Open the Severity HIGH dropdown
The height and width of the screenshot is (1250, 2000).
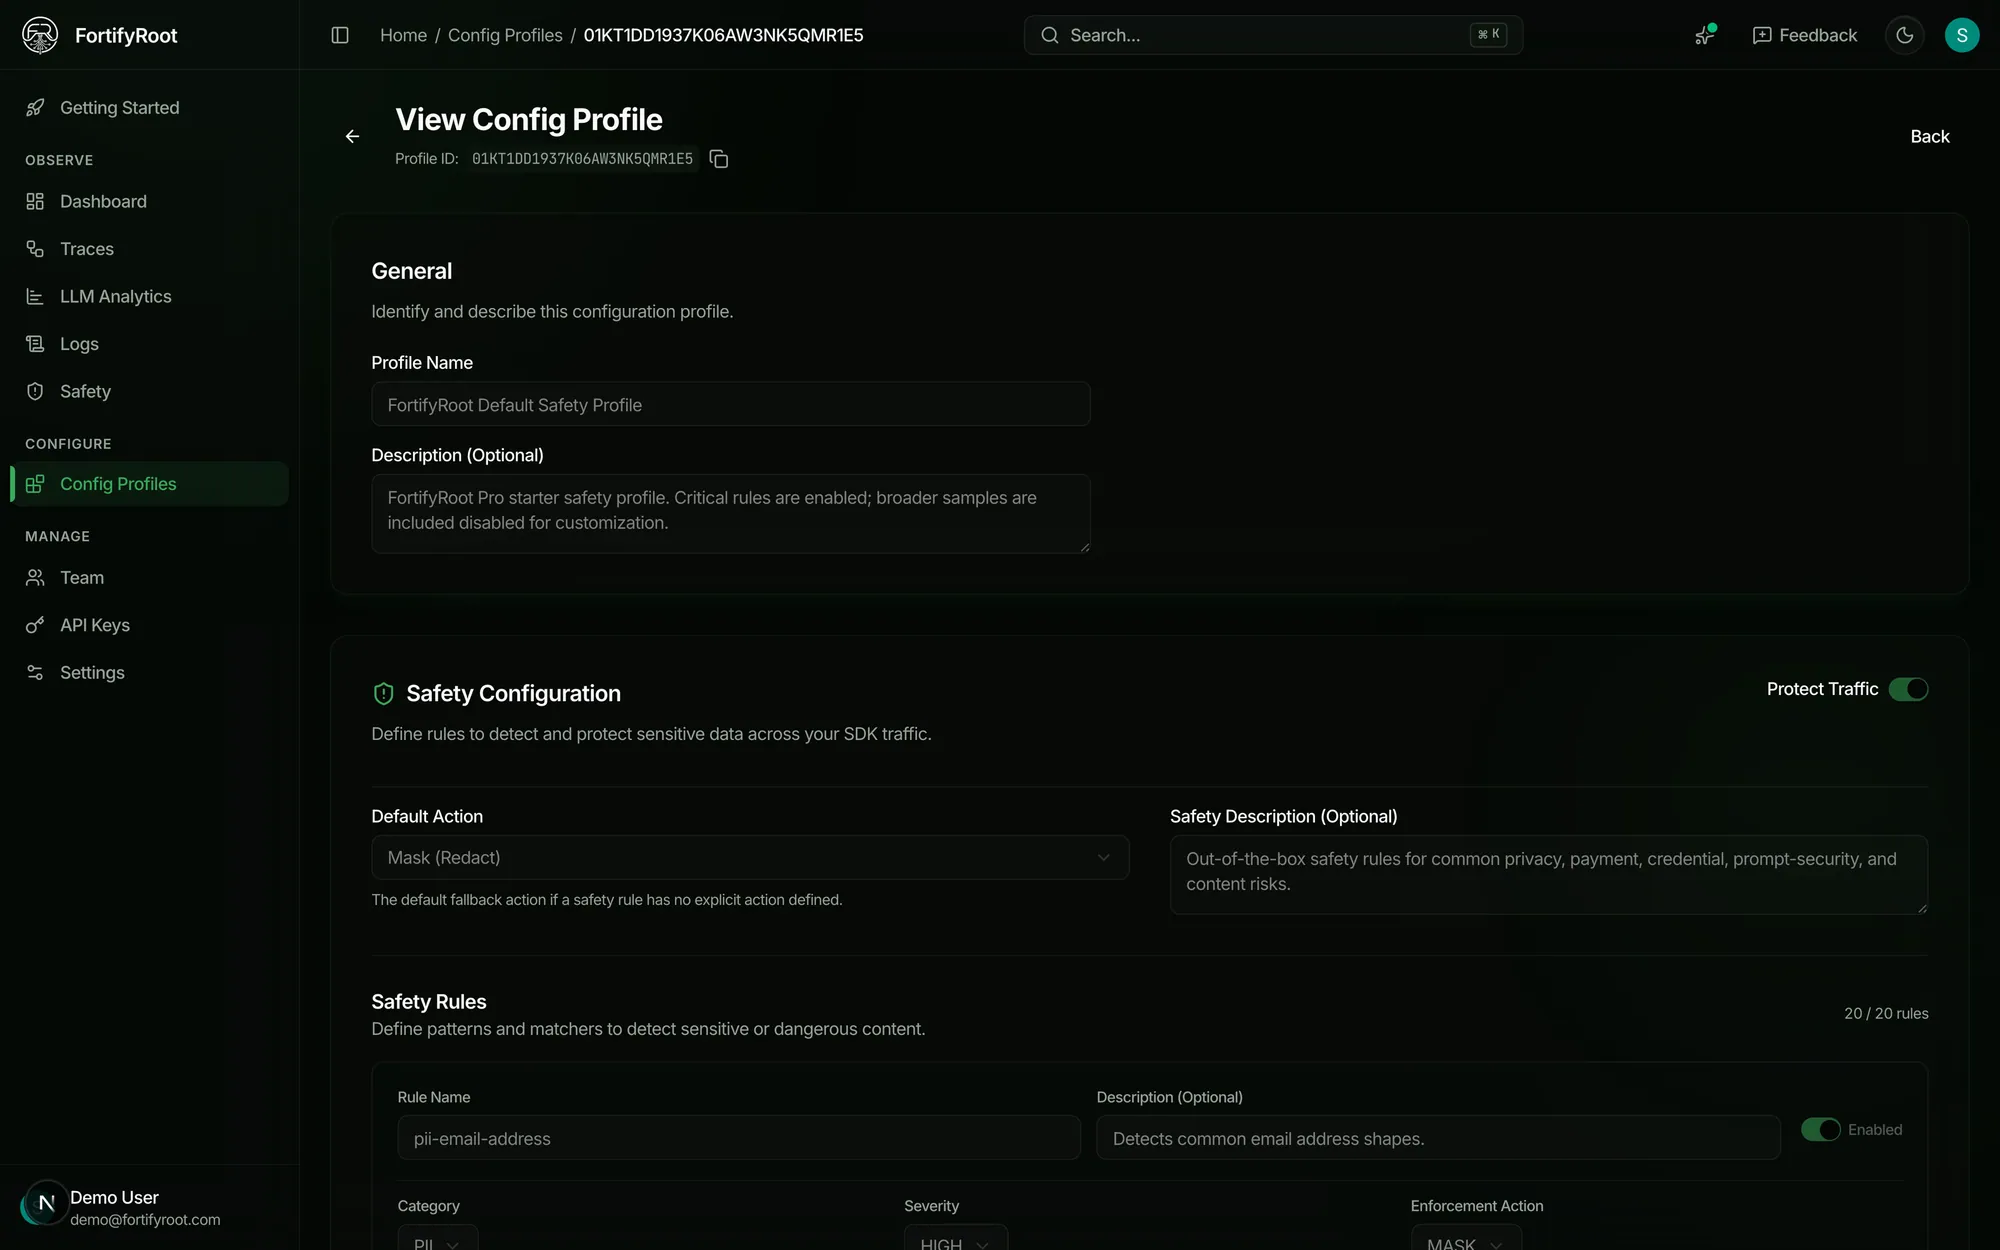pos(955,1240)
